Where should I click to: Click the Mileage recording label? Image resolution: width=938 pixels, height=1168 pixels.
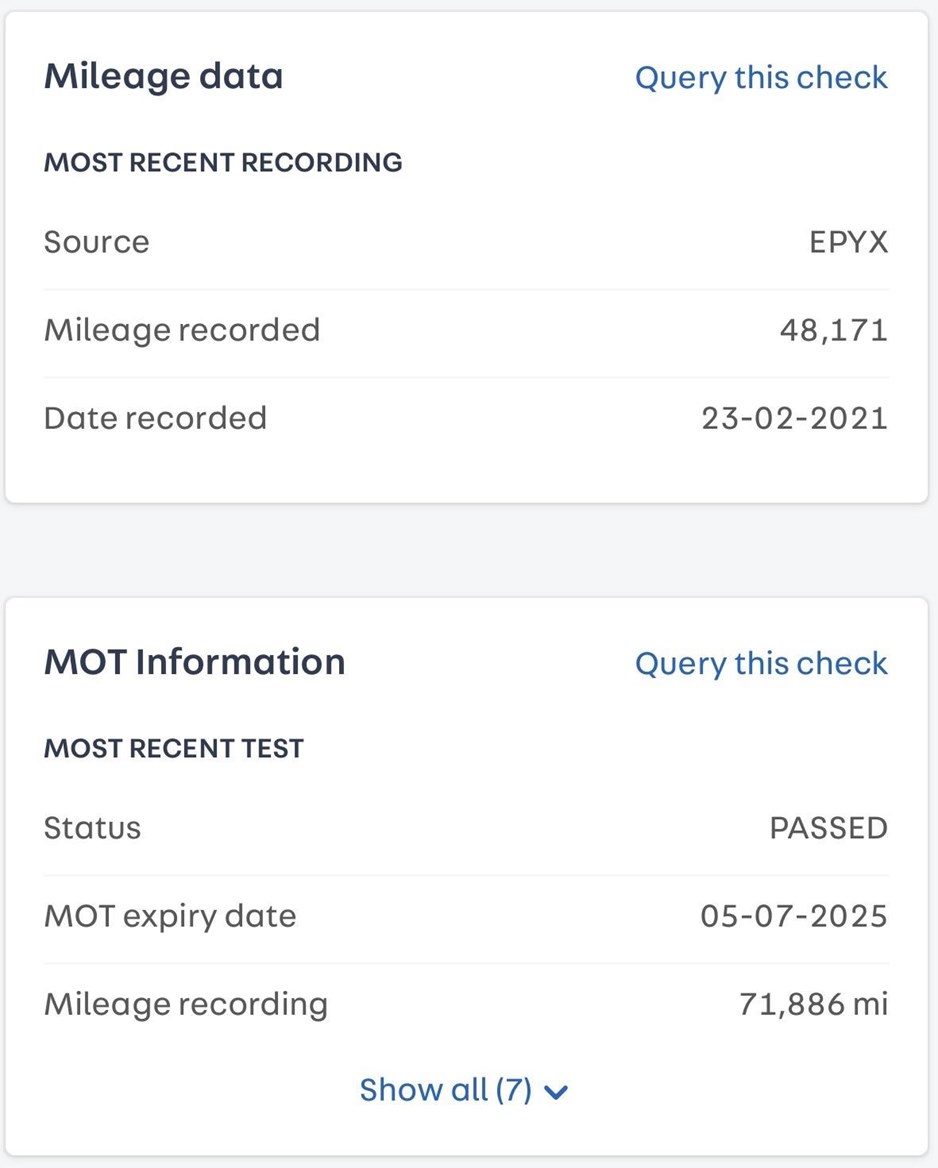[186, 1004]
